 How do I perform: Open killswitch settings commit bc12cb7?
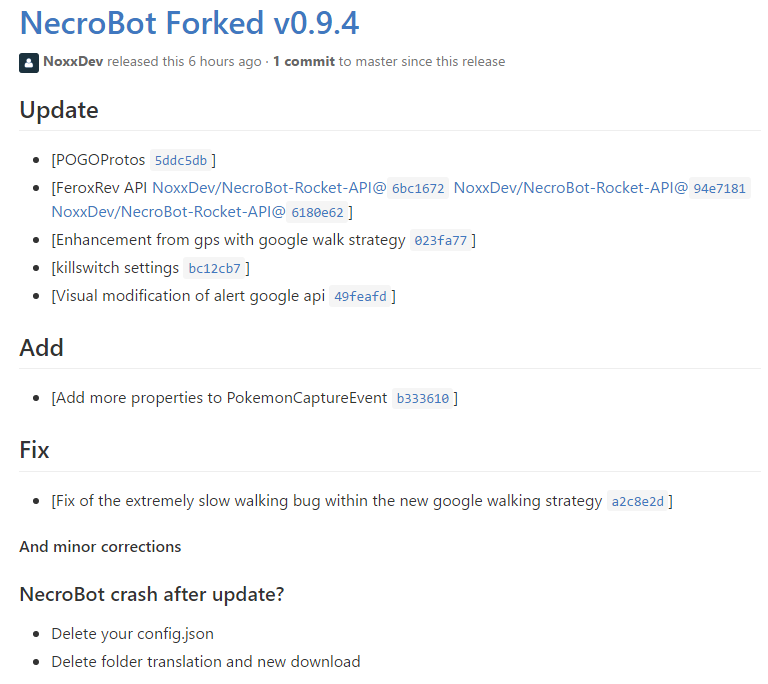[x=215, y=269]
